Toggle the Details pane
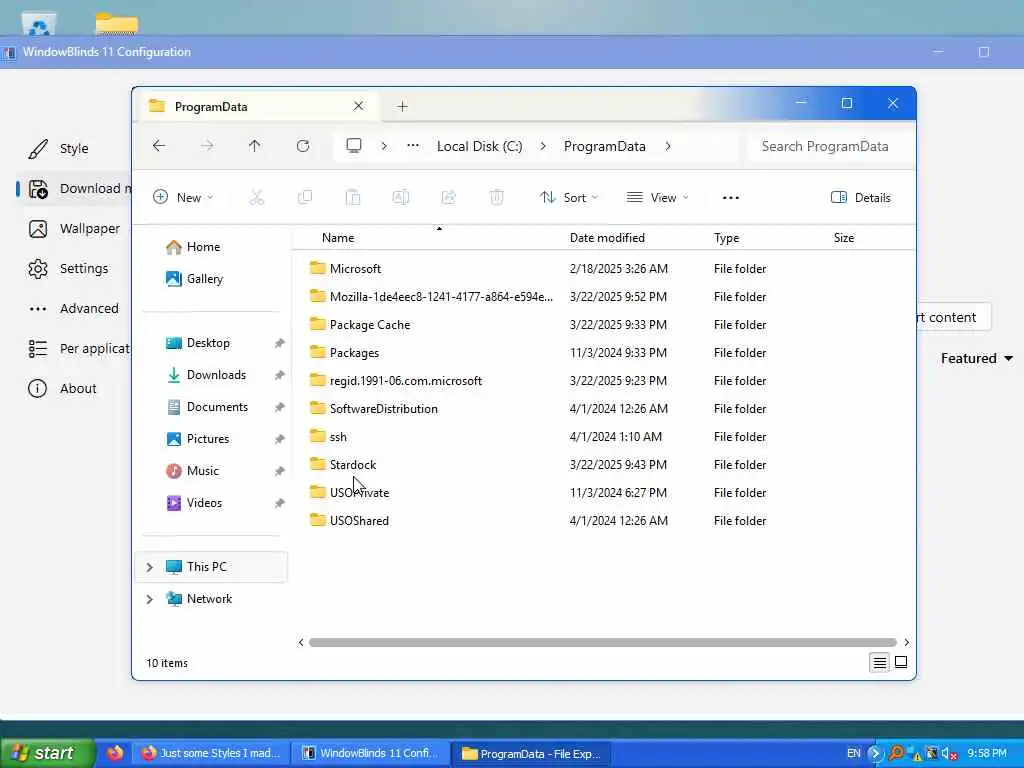Viewport: 1024px width, 768px height. click(861, 197)
